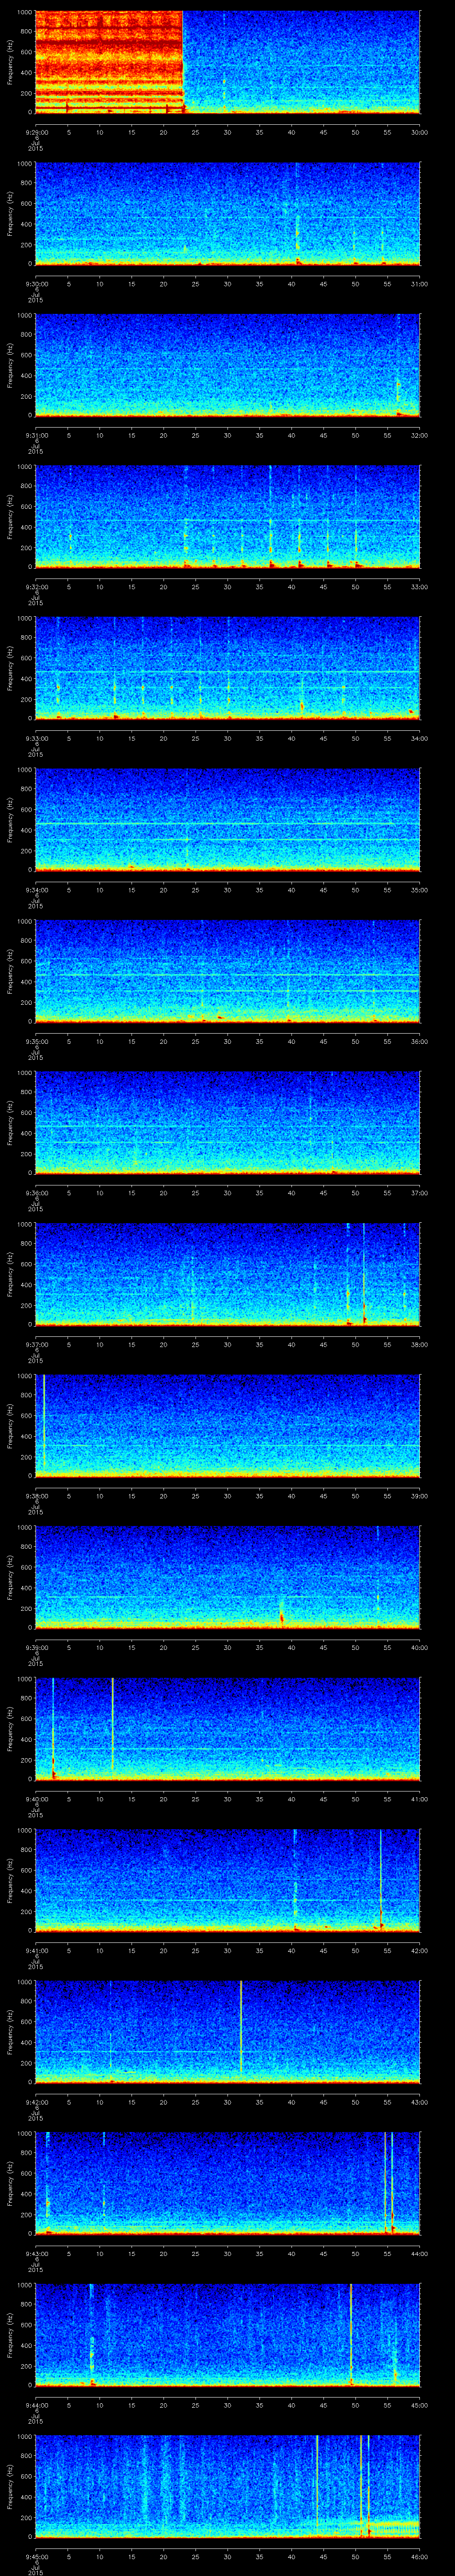Viewport: 455px width, 2576px height.
Task: Click the spectrogram panel starting at 9:43:00
Action: click(x=227, y=2183)
